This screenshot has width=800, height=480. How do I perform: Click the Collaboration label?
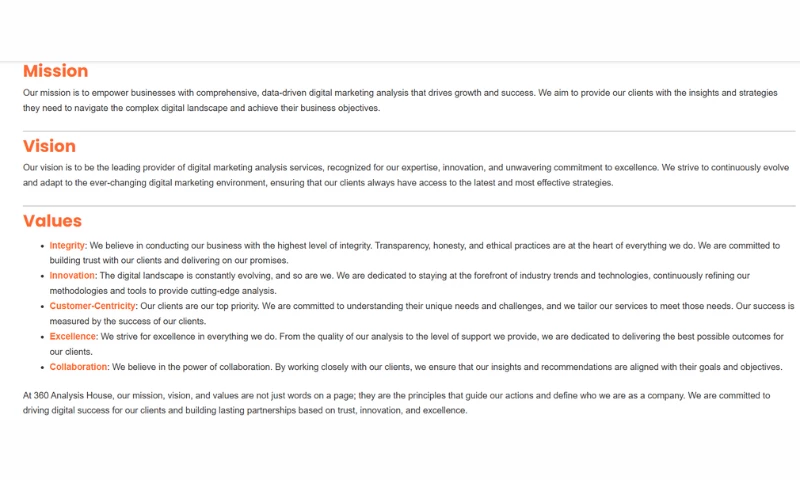click(79, 367)
